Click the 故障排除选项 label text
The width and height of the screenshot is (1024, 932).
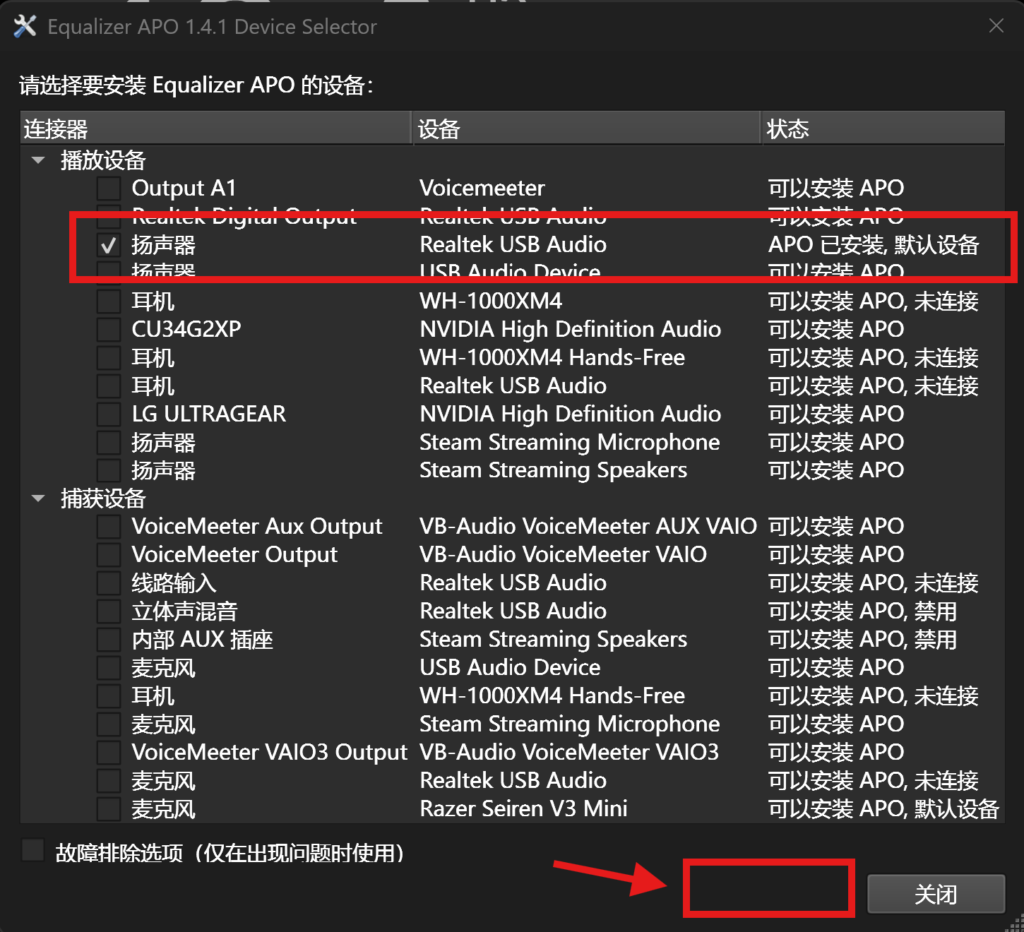[230, 853]
